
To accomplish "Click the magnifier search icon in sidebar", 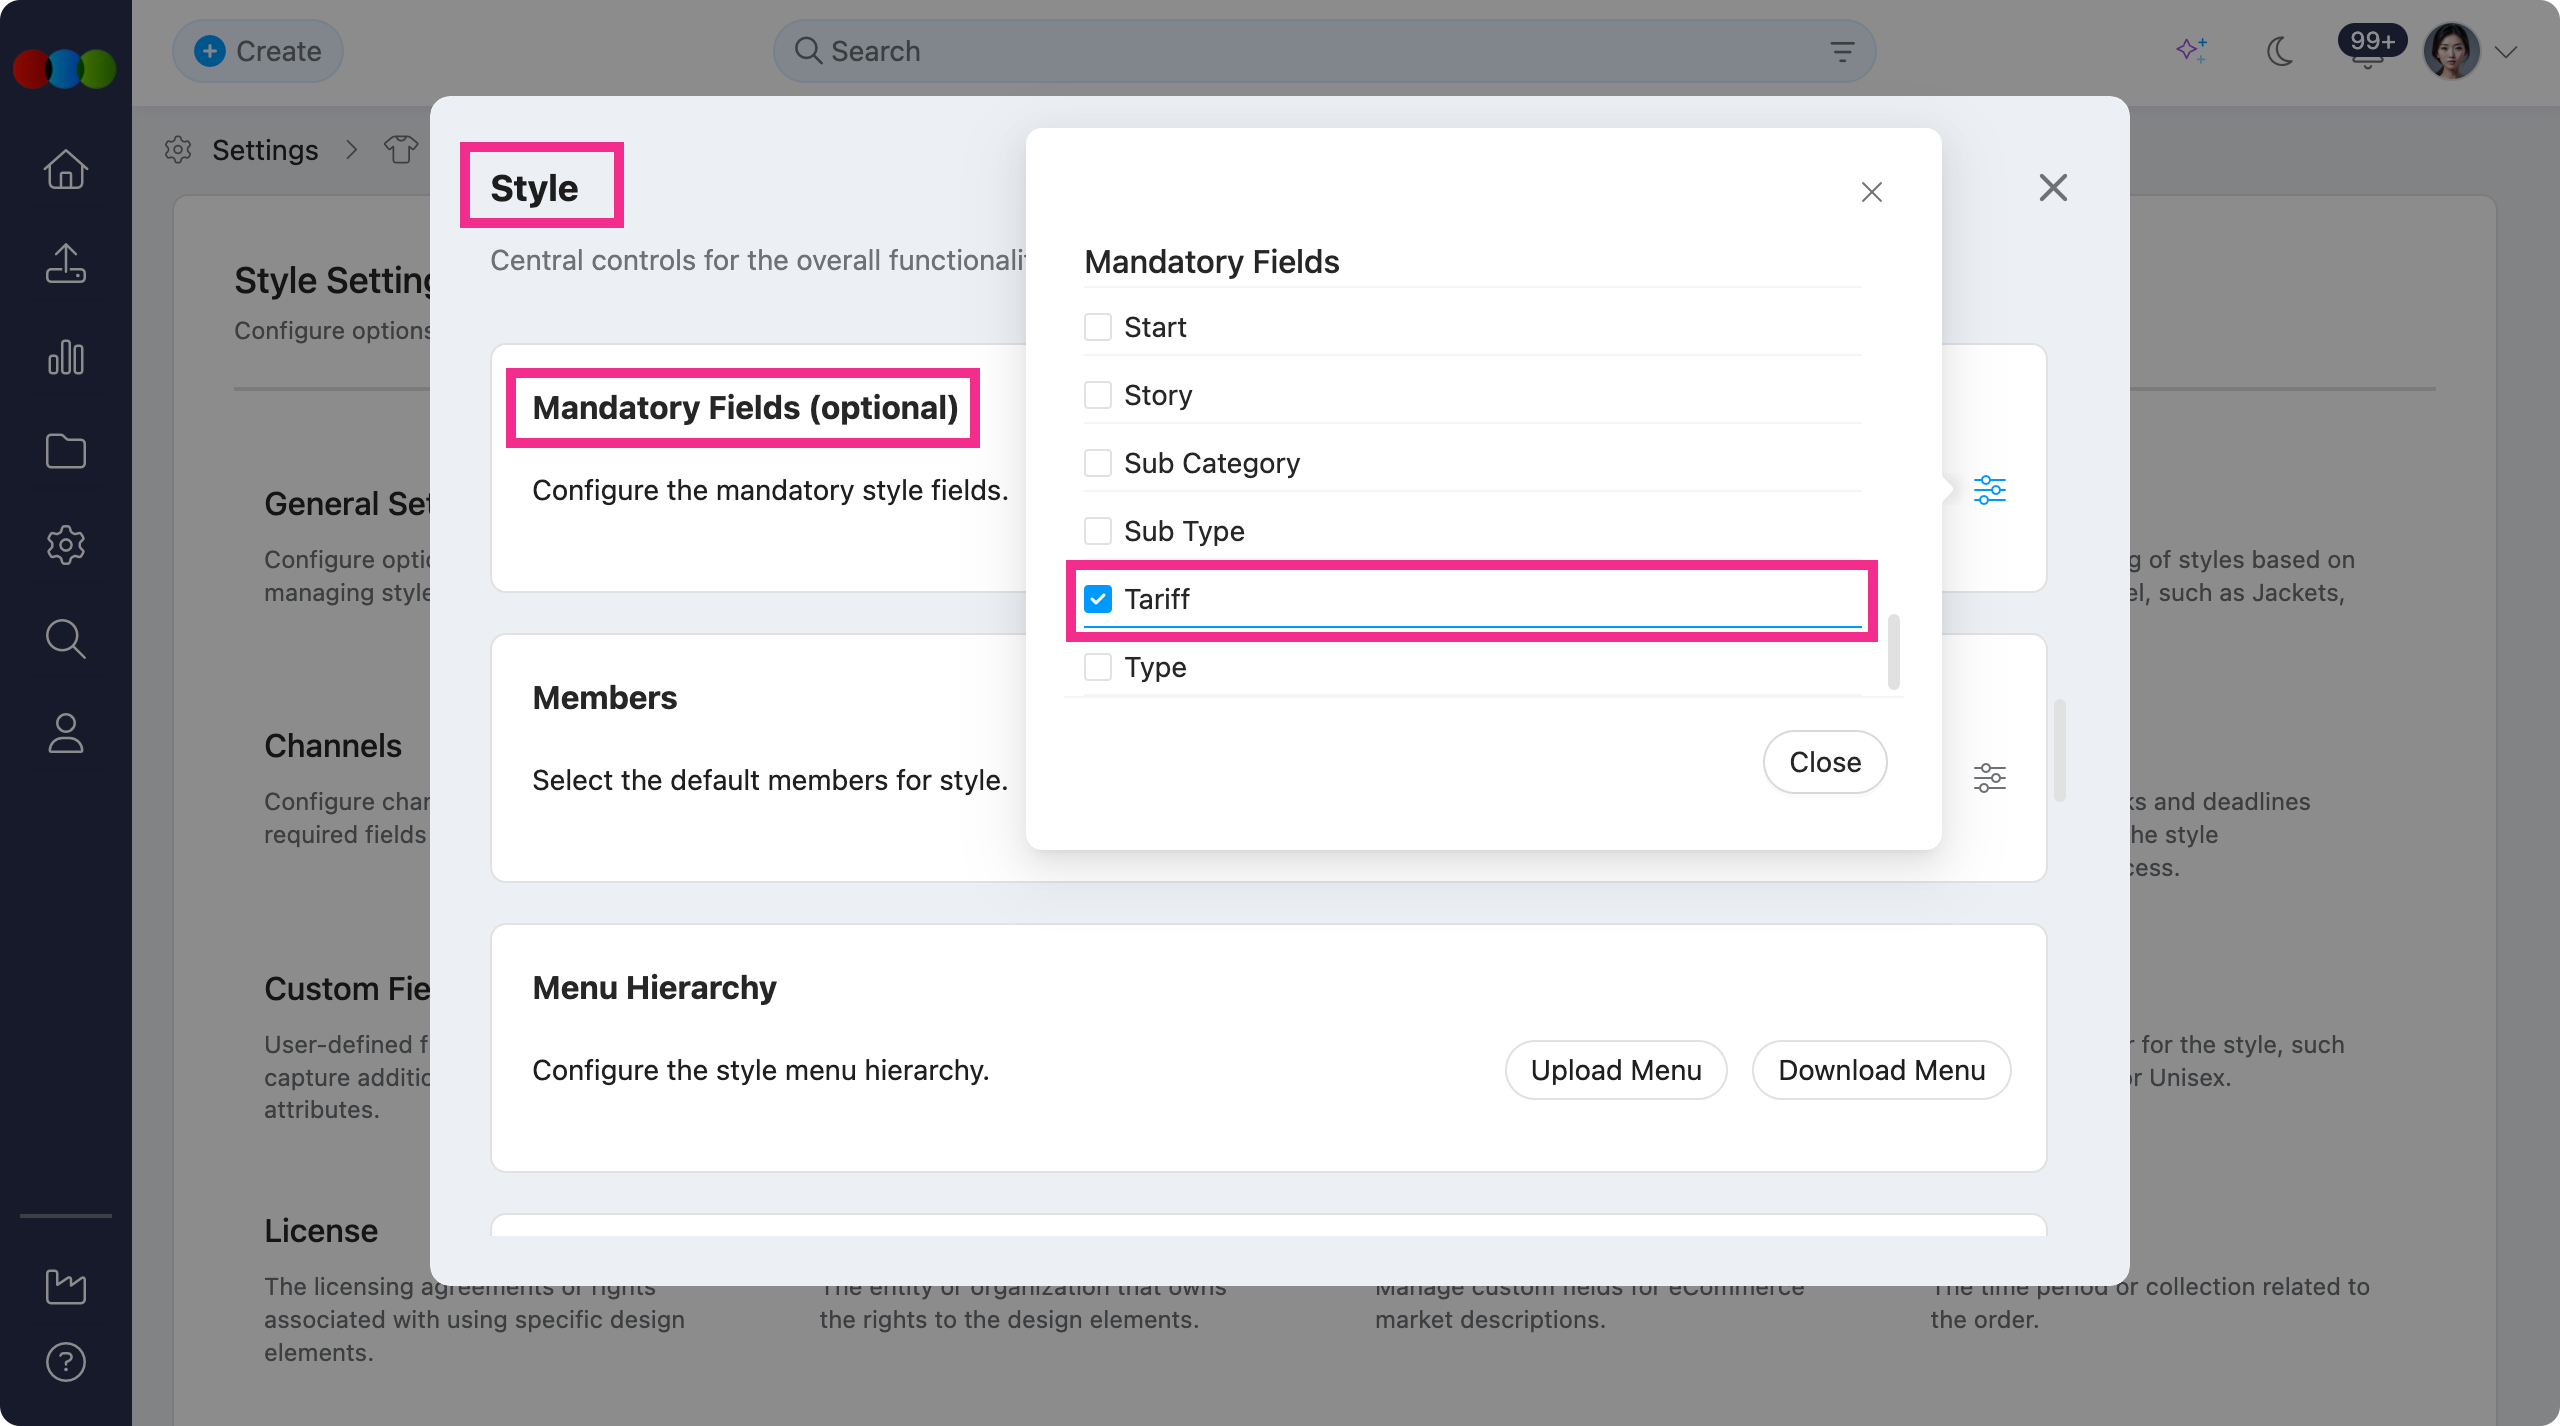I will [66, 638].
